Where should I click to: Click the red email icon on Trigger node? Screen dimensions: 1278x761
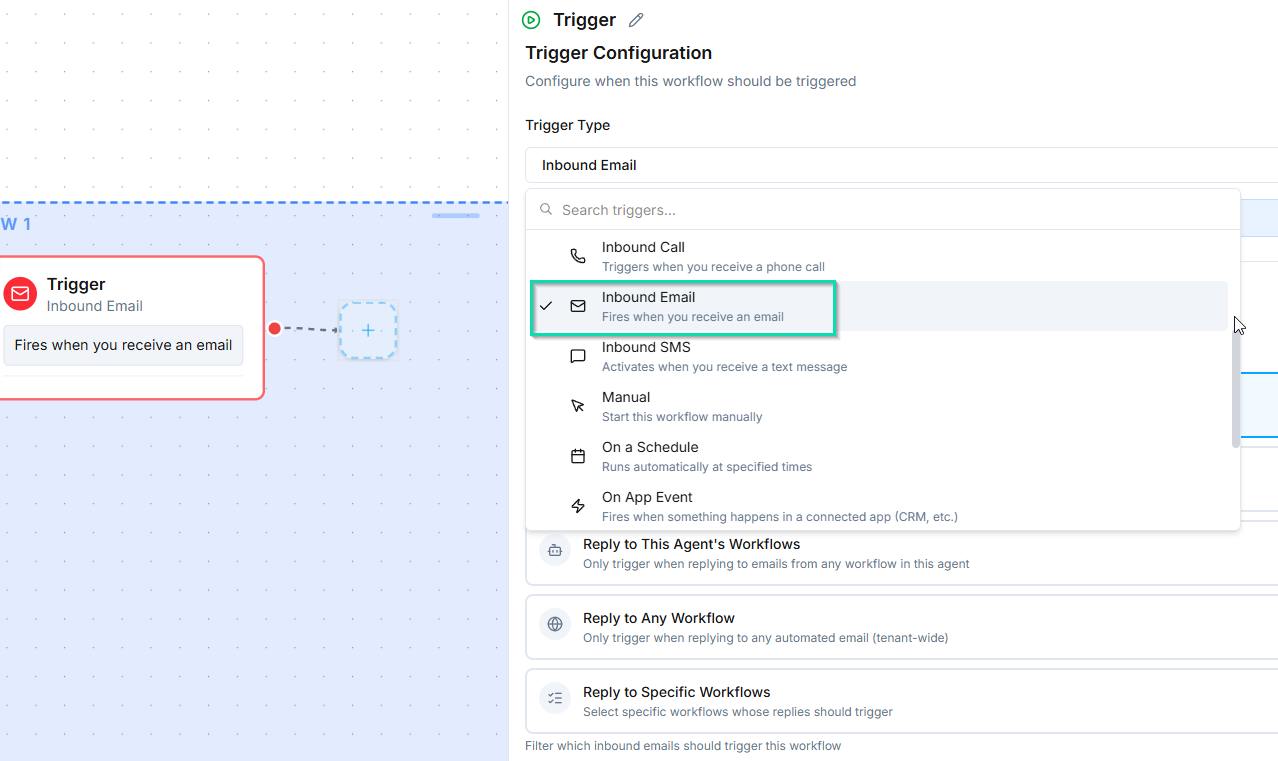pyautogui.click(x=20, y=294)
